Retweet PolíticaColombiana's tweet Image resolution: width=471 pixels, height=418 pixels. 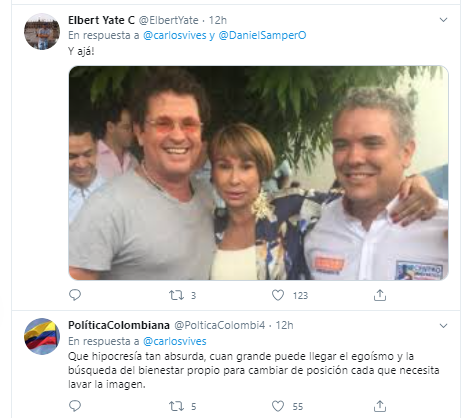(176, 406)
